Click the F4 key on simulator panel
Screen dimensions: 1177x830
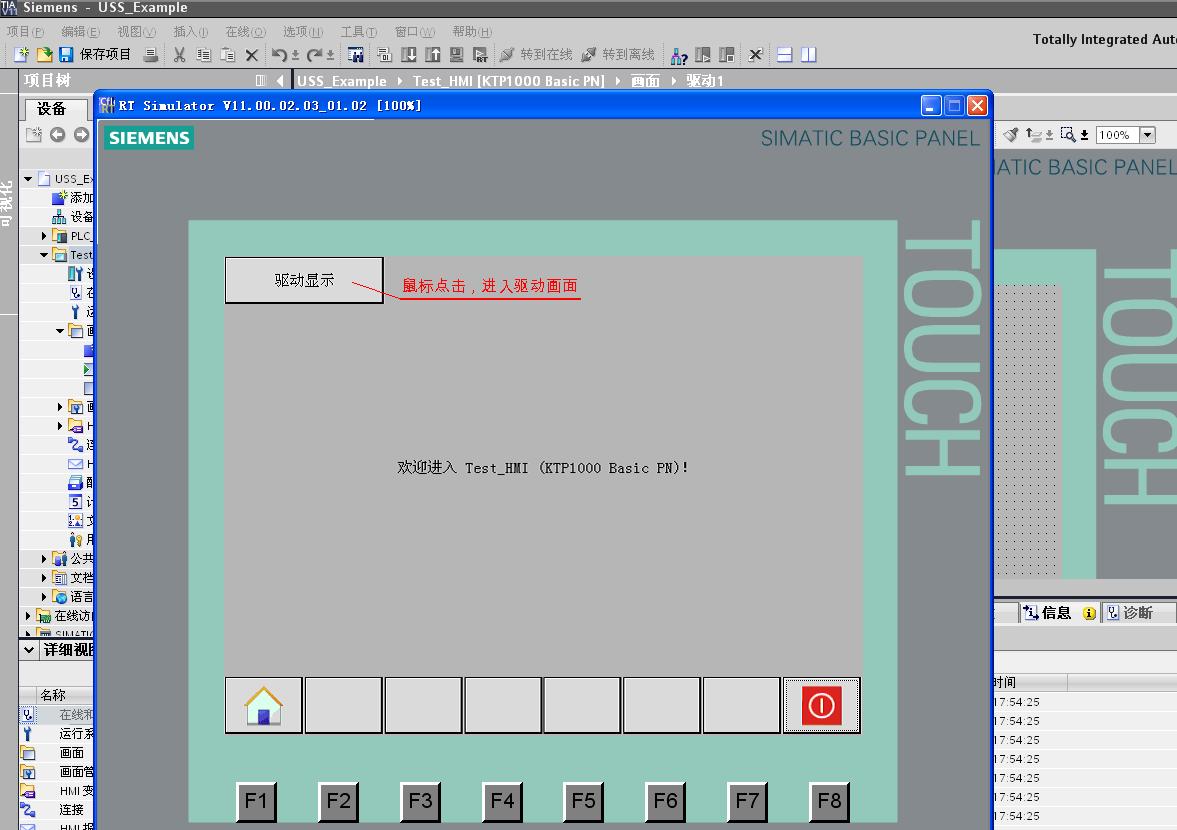click(501, 801)
